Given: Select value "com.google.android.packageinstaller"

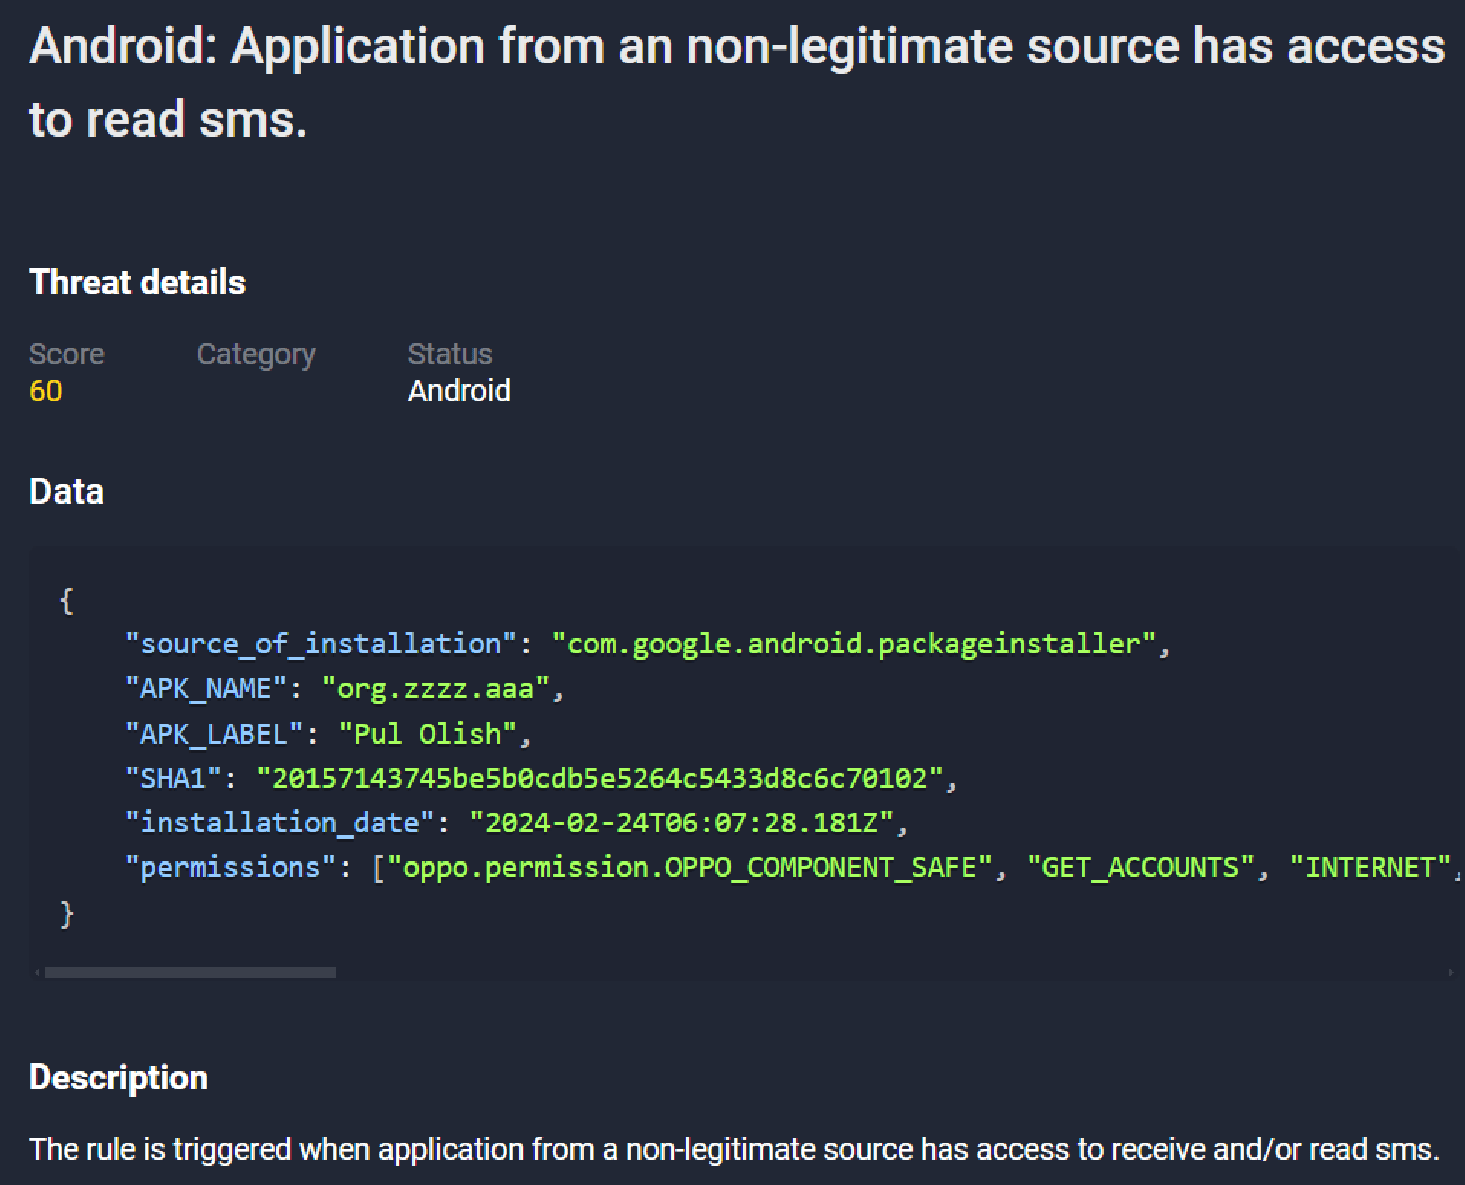Looking at the screenshot, I should (855, 644).
